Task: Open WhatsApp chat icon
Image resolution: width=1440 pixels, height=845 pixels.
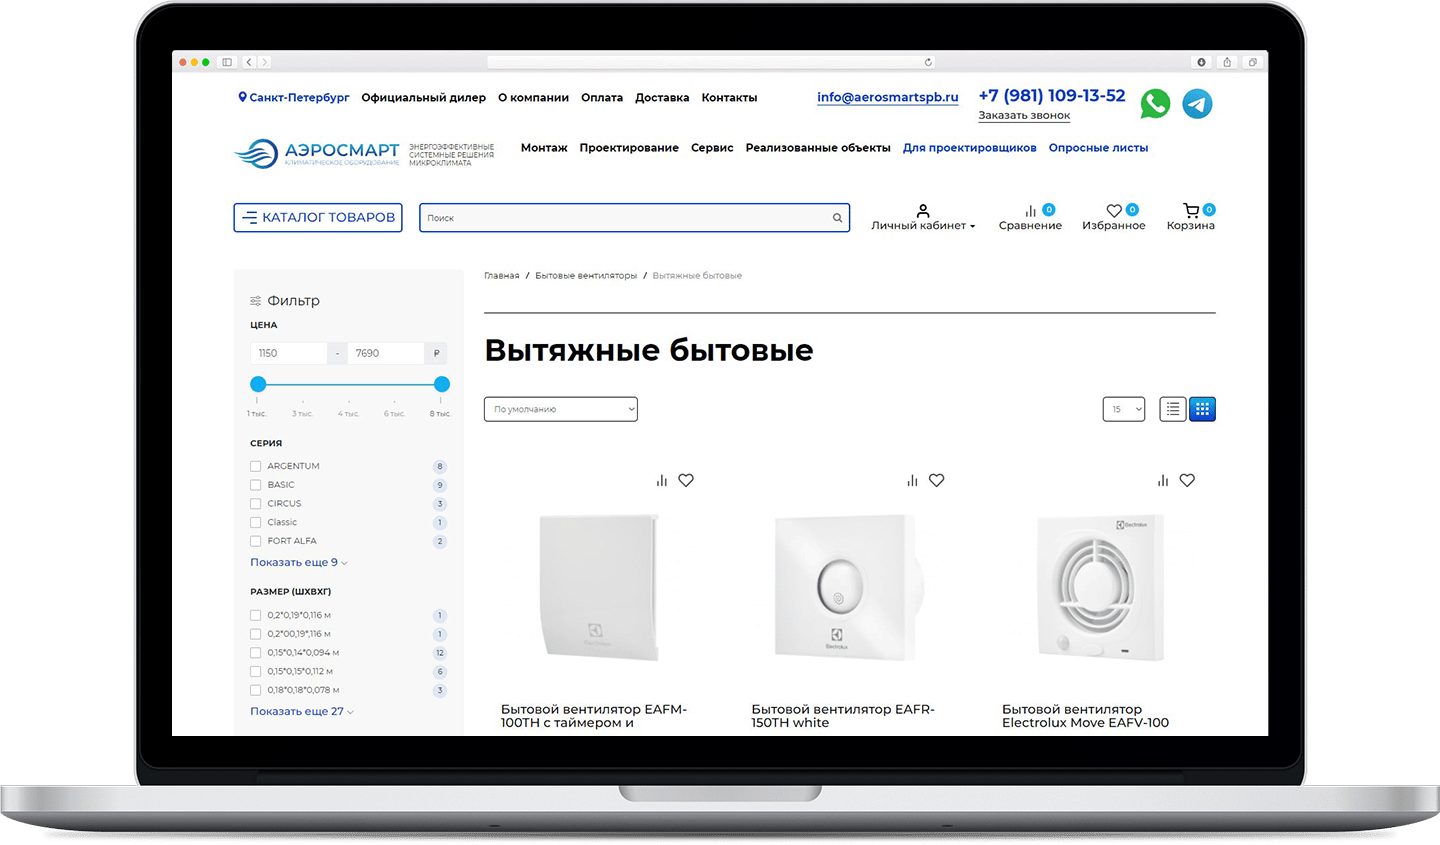Action: pyautogui.click(x=1155, y=104)
